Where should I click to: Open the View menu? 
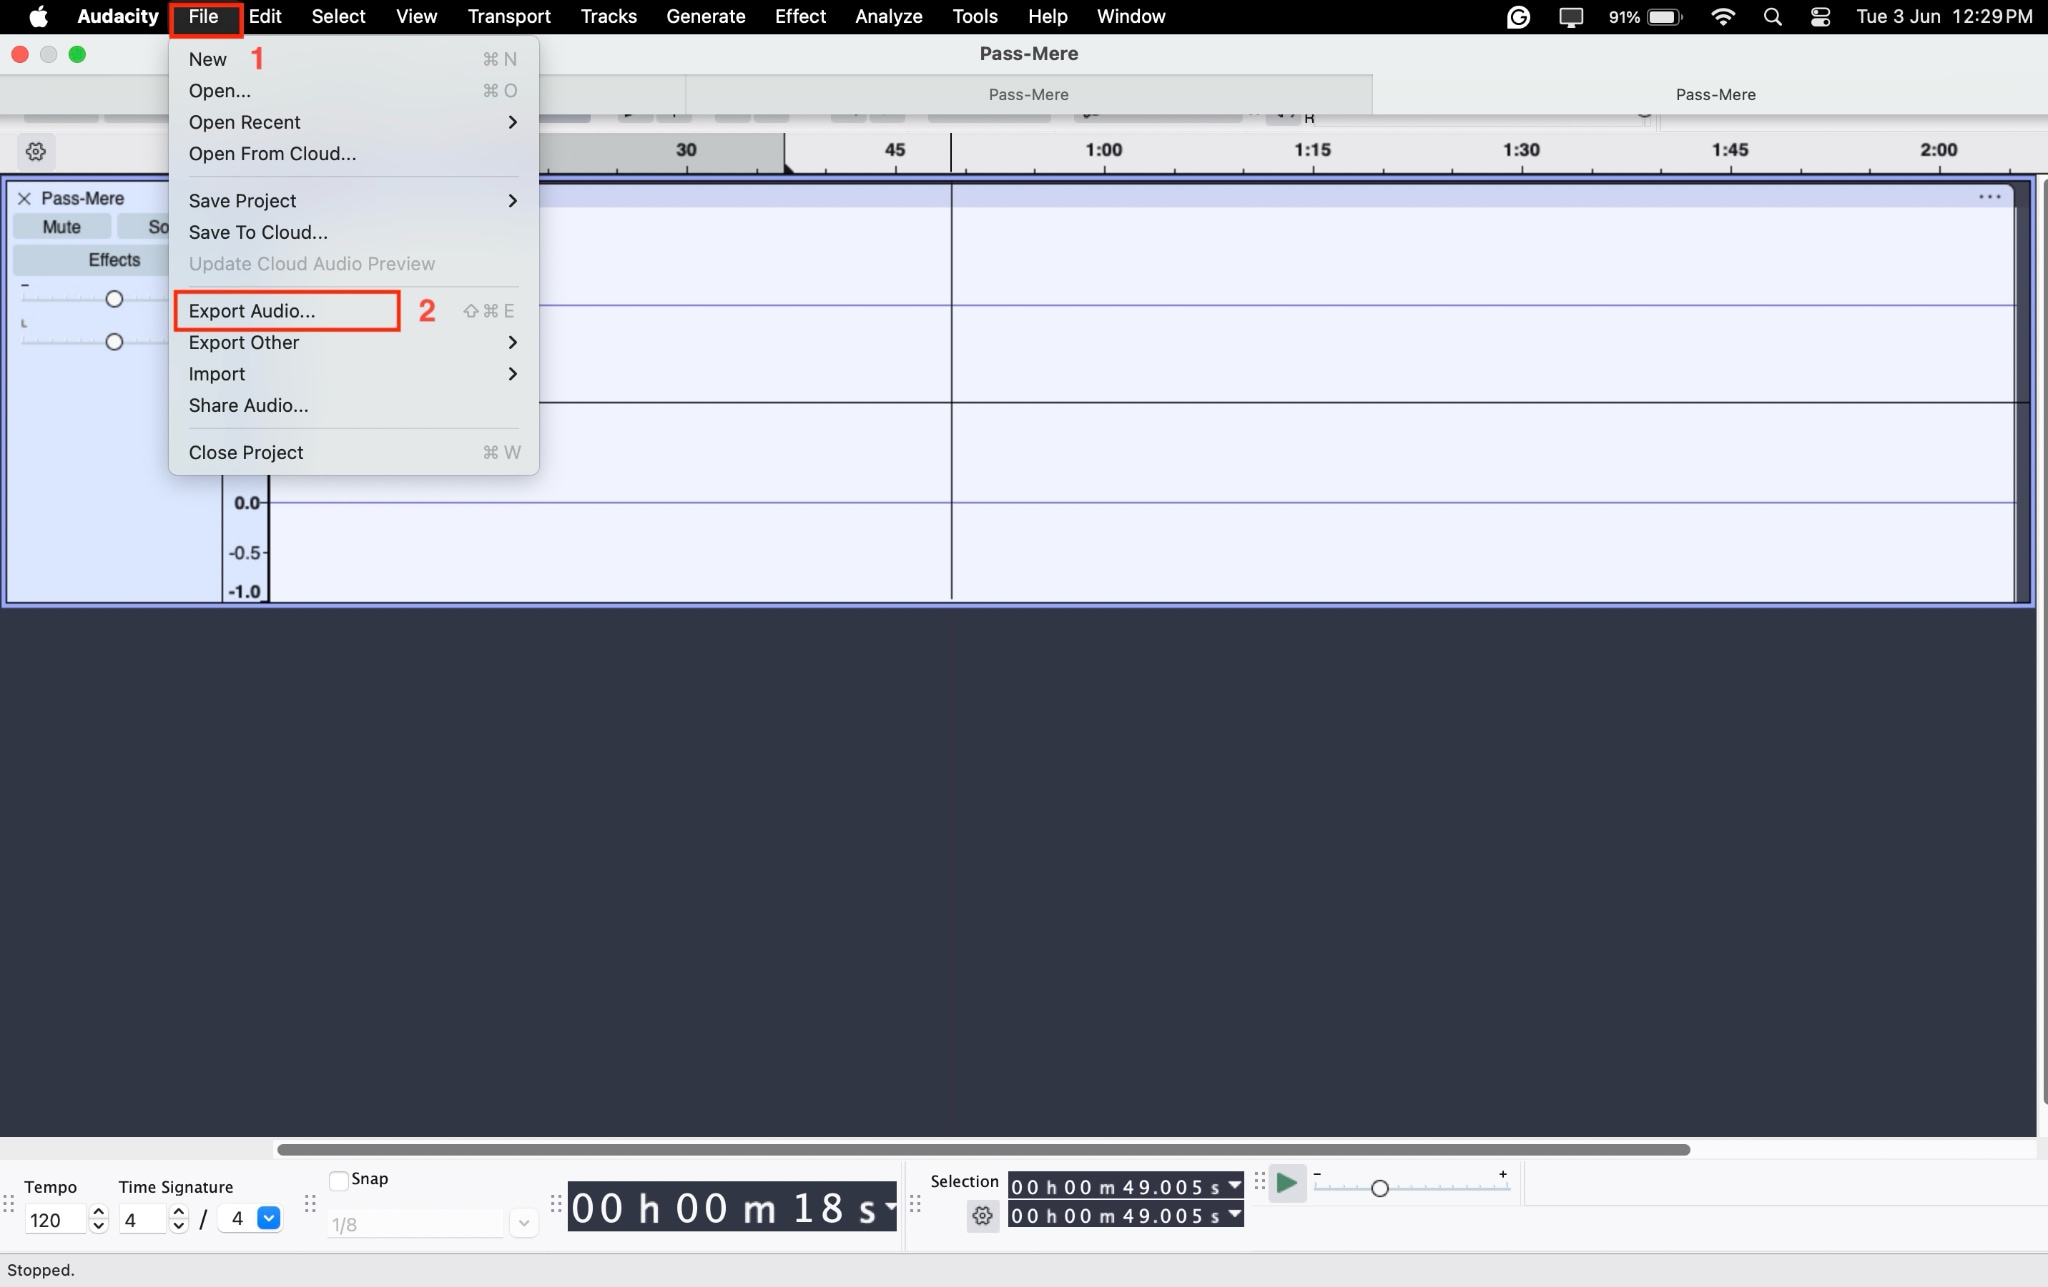[x=416, y=17]
